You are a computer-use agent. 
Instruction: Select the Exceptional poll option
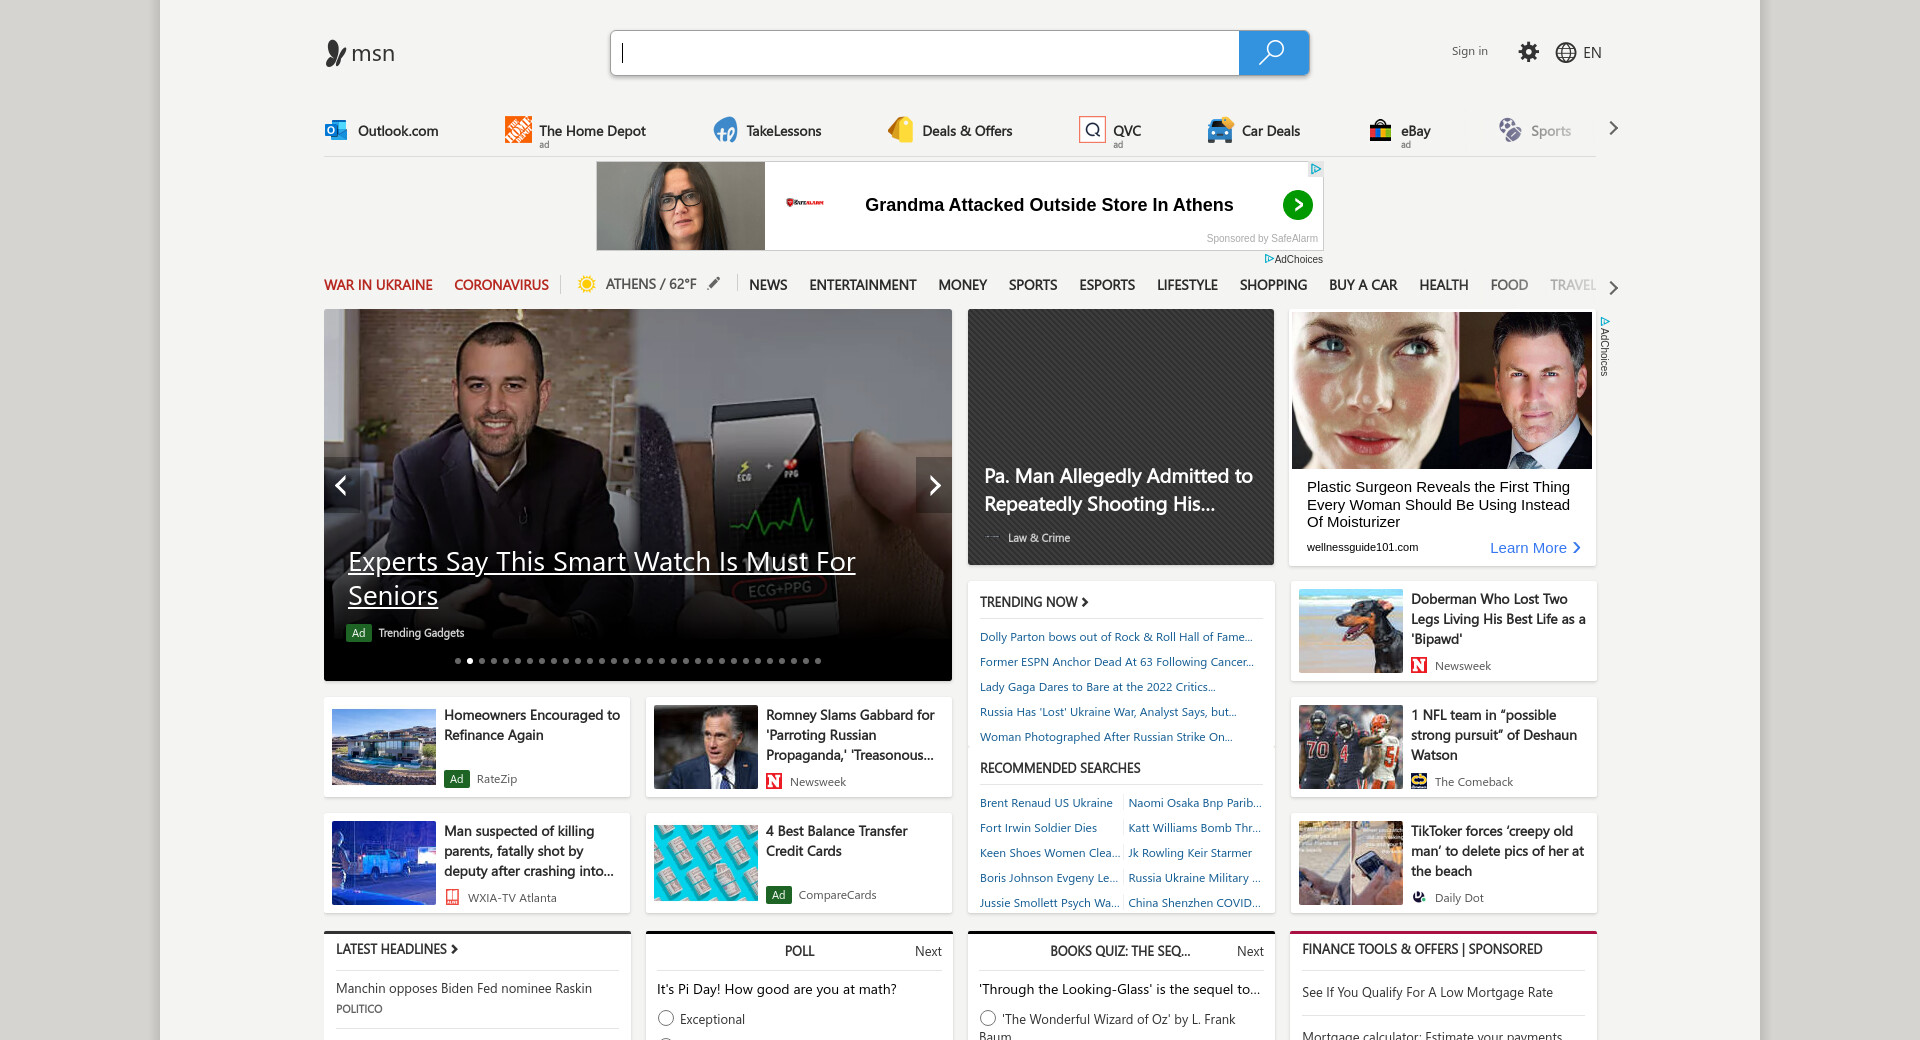click(666, 1018)
